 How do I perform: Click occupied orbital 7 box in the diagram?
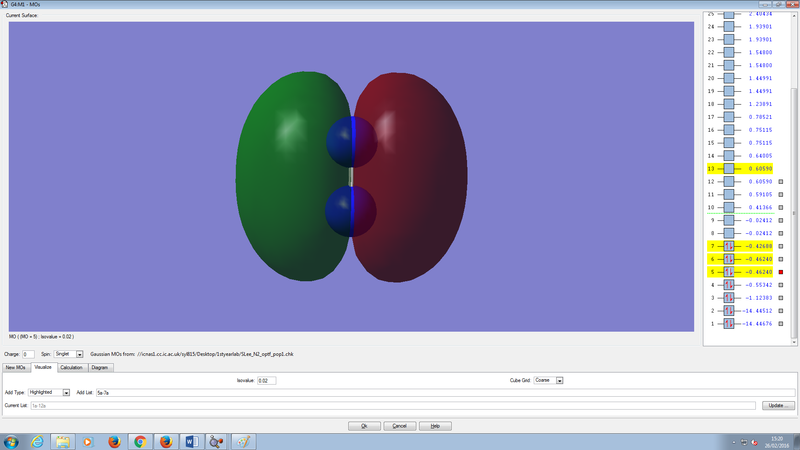click(728, 245)
